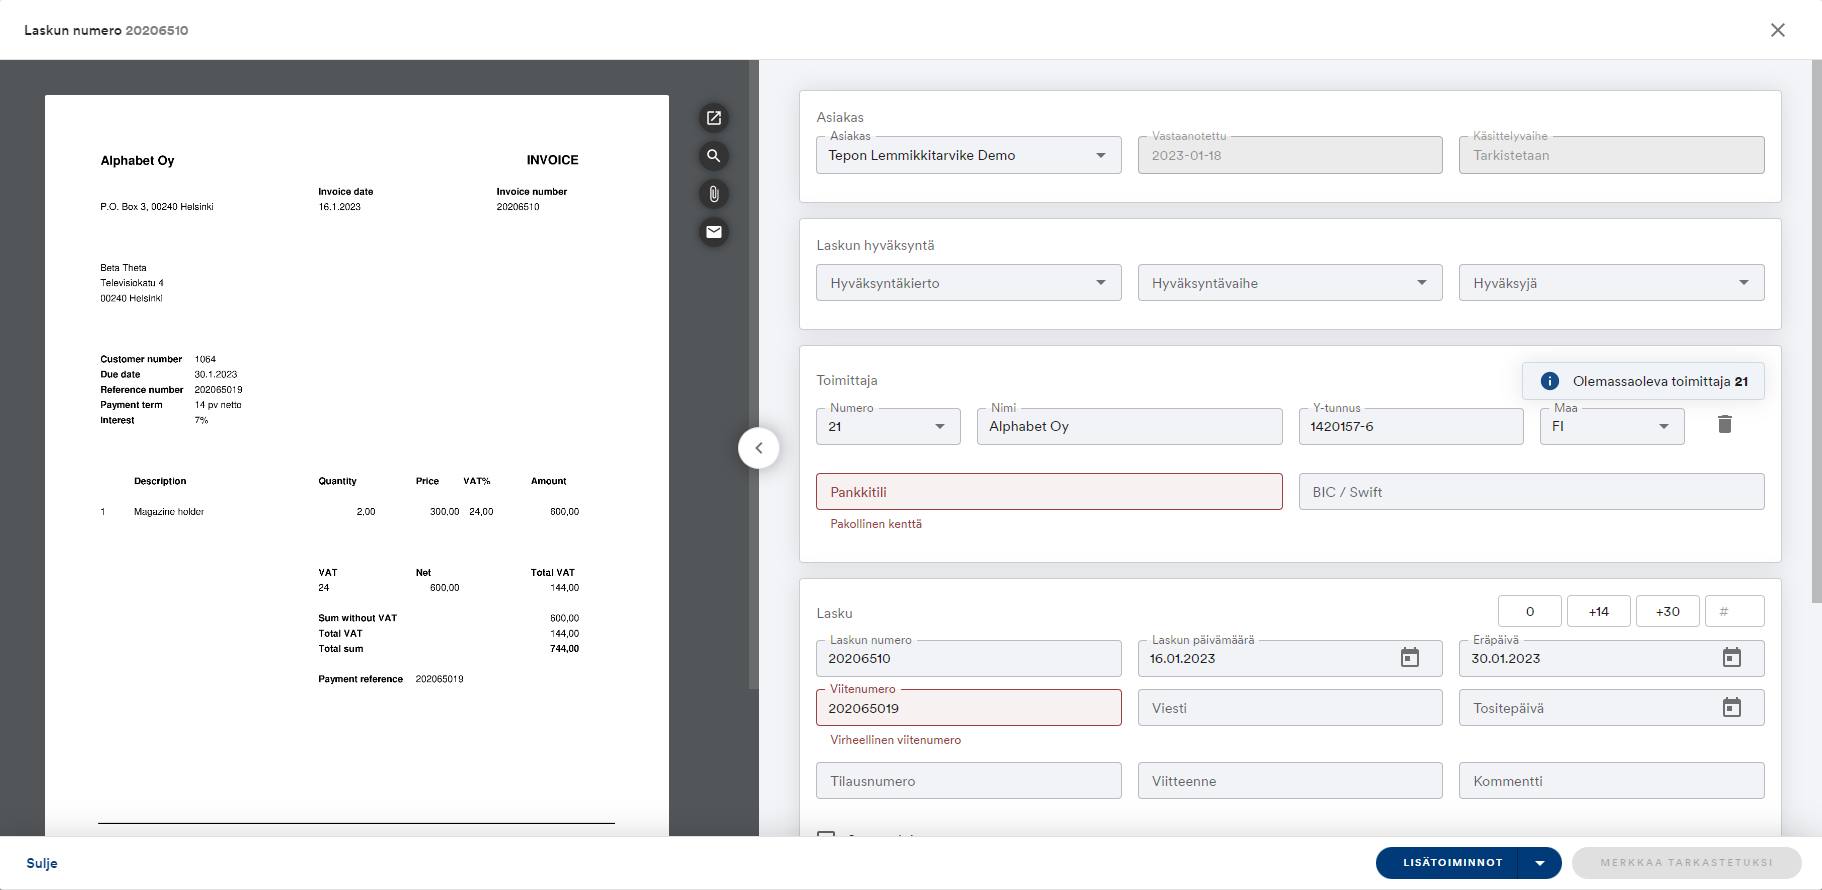This screenshot has width=1822, height=890.
Task: Expand the Asiakas customer dropdown
Action: tap(1100, 155)
